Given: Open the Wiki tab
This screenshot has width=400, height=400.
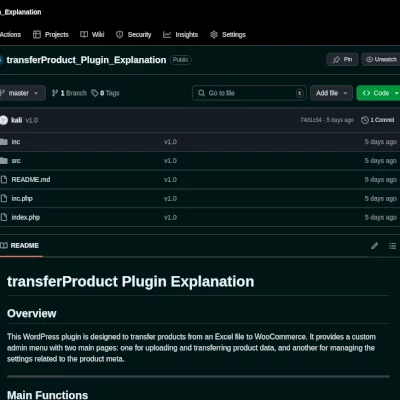Looking at the screenshot, I should 92,35.
